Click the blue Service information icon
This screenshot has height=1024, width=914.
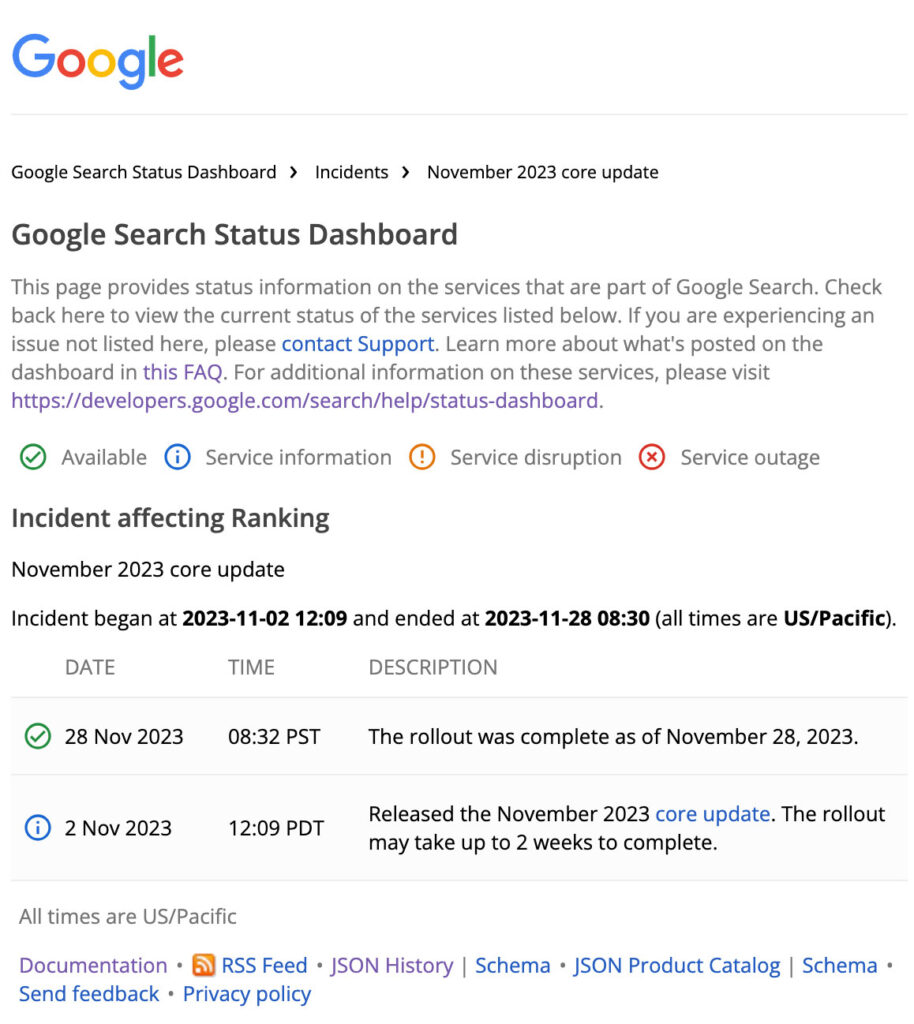[x=177, y=457]
